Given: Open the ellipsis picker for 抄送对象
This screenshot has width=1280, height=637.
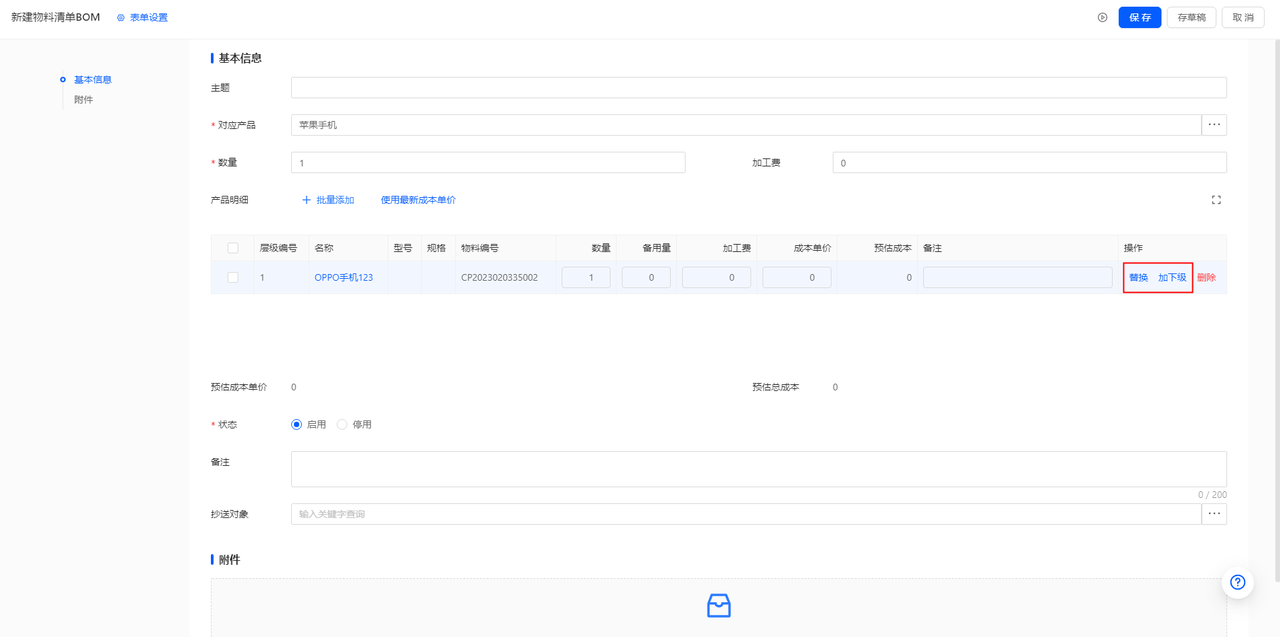Looking at the screenshot, I should point(1214,514).
